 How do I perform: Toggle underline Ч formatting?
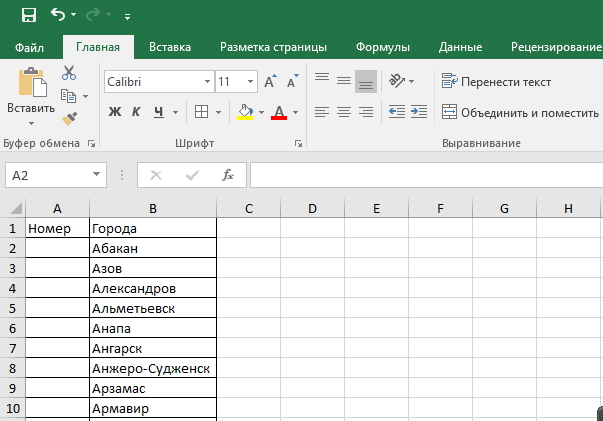coord(158,112)
